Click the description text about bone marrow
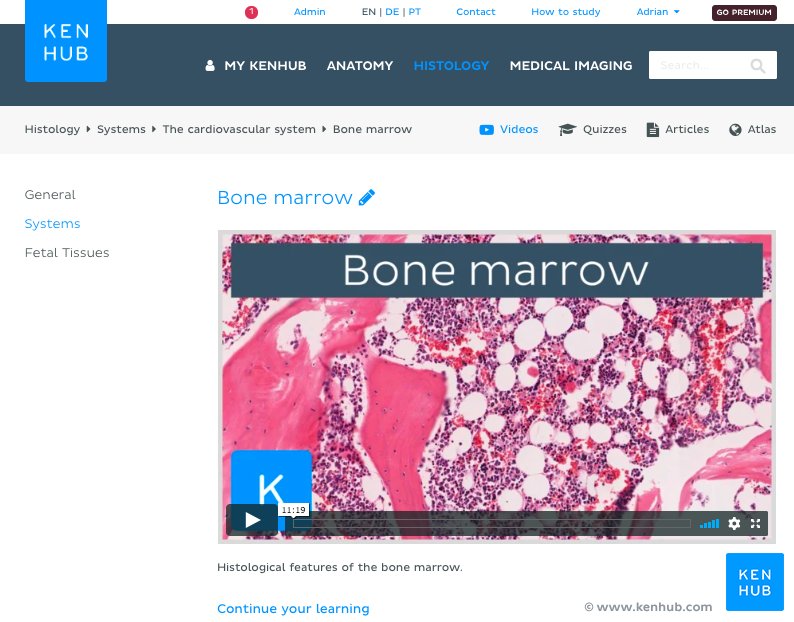794x622 pixels. click(x=340, y=567)
